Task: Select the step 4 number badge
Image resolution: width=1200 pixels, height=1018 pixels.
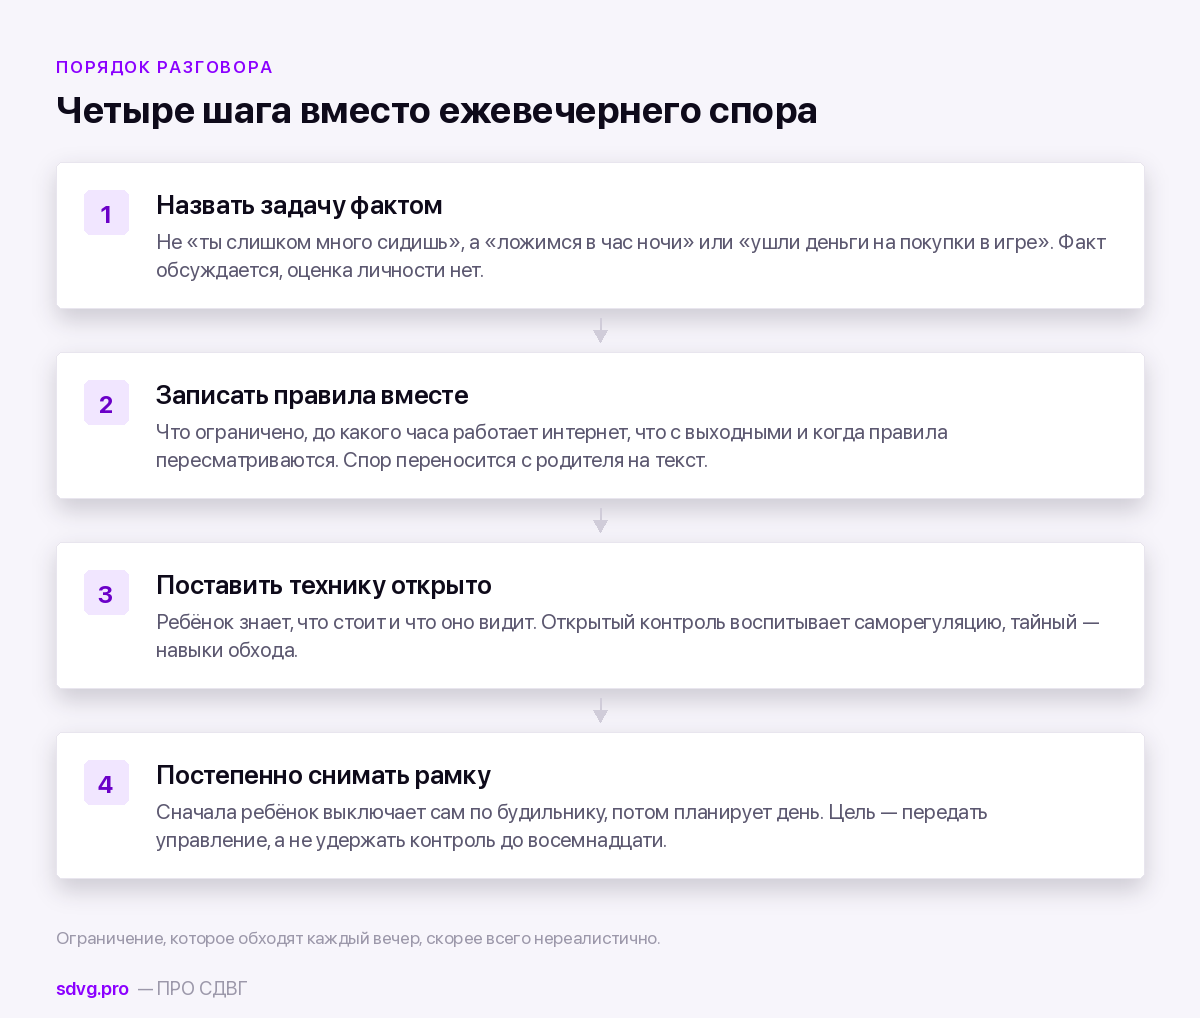Action: (x=106, y=783)
